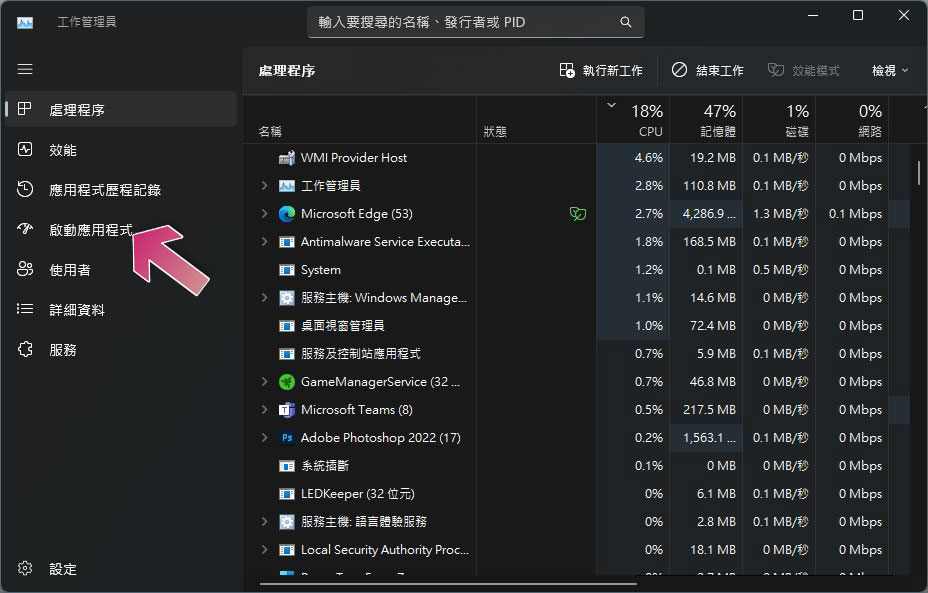Sort by the 磁碟 column header

pos(779,120)
